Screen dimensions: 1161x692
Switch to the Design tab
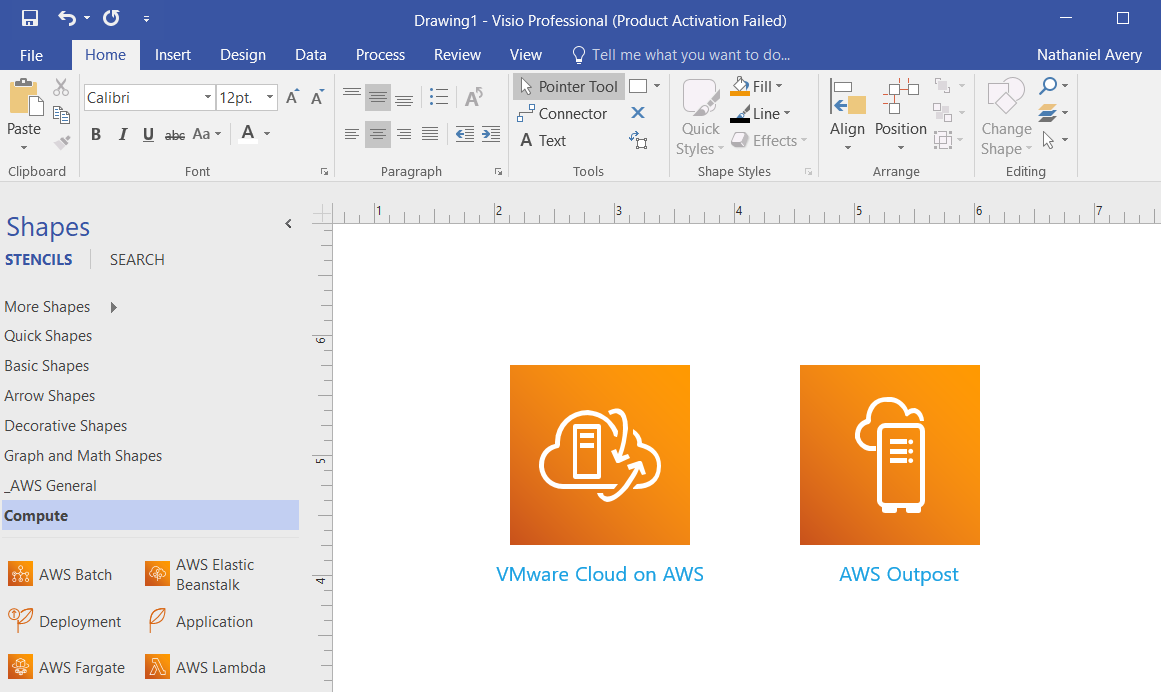243,55
